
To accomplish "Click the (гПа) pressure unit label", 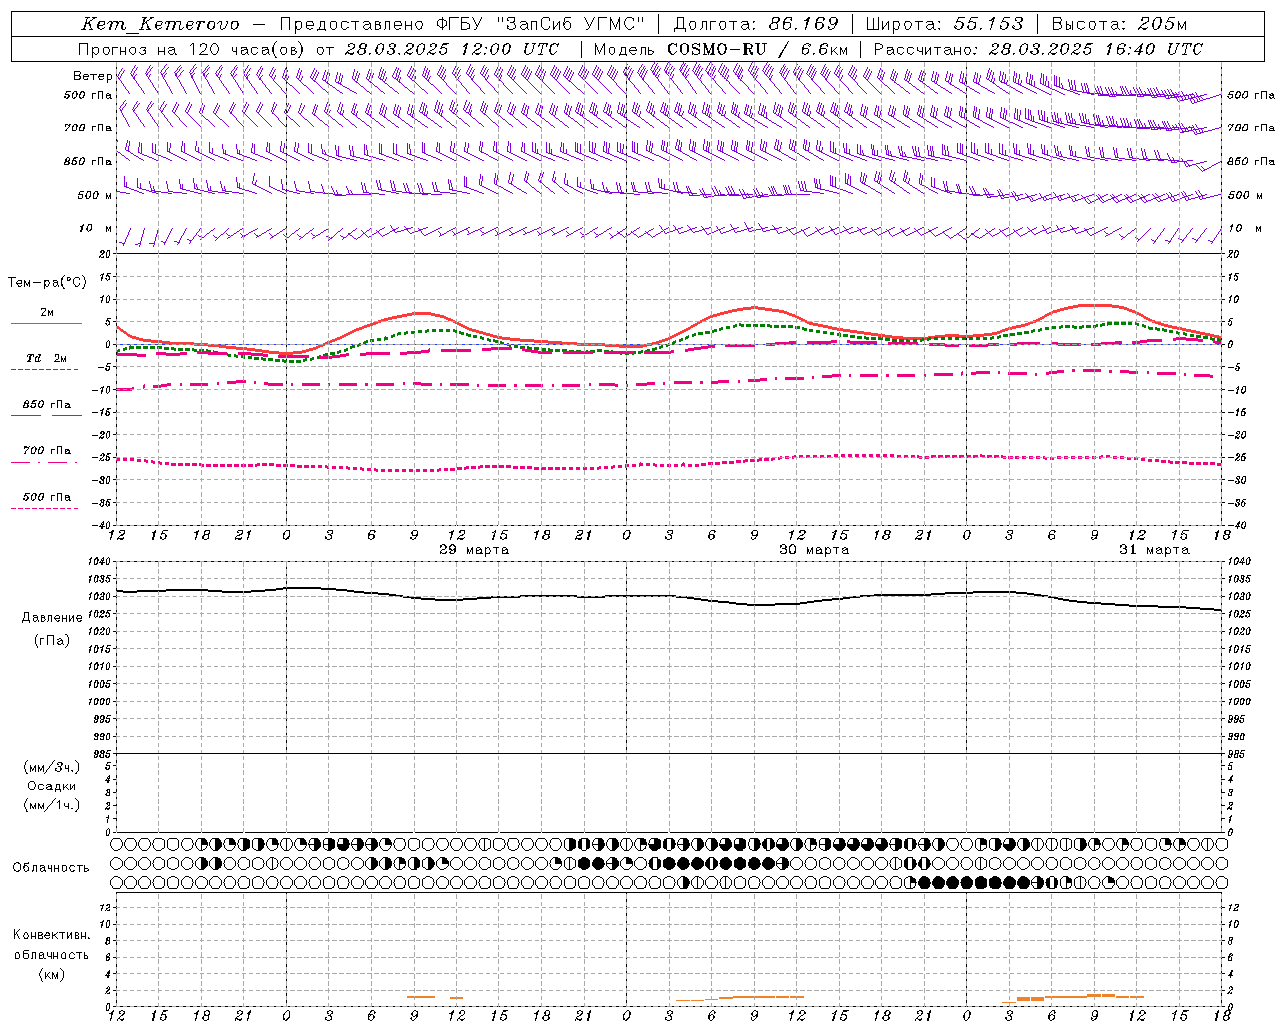I will click(52, 641).
